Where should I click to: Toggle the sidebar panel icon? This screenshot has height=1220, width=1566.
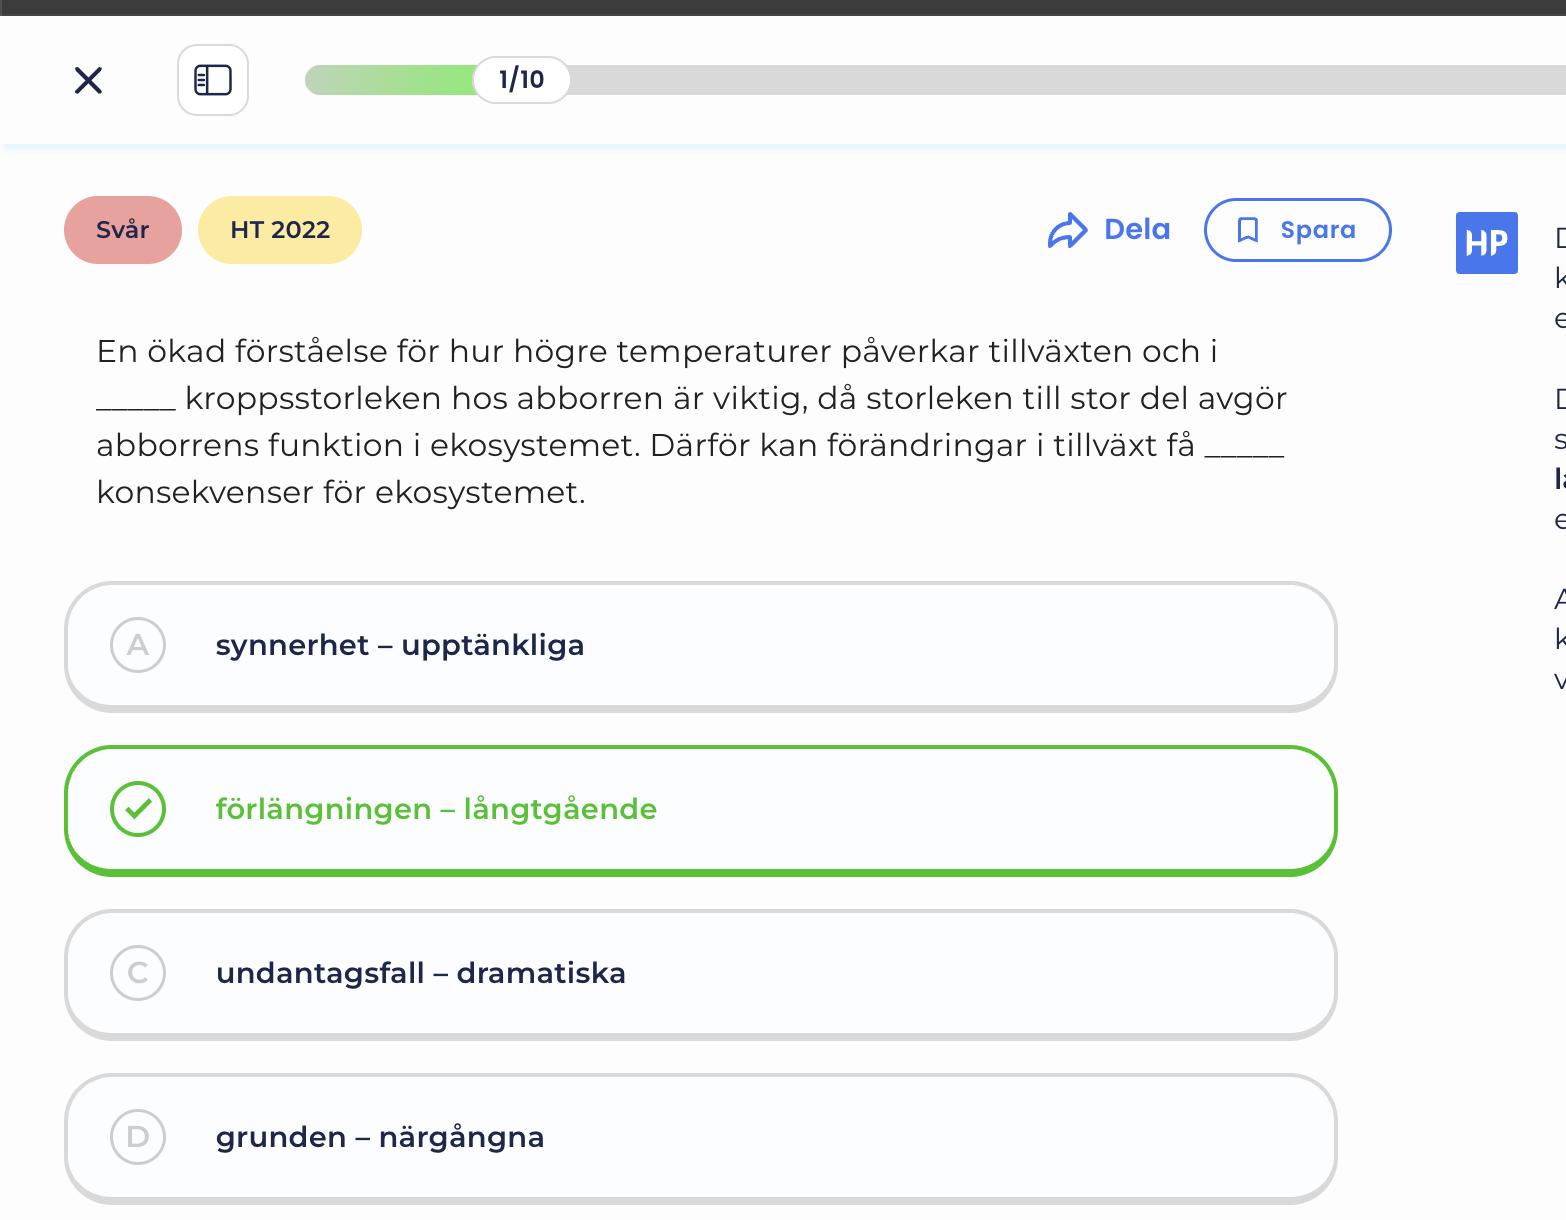point(213,80)
